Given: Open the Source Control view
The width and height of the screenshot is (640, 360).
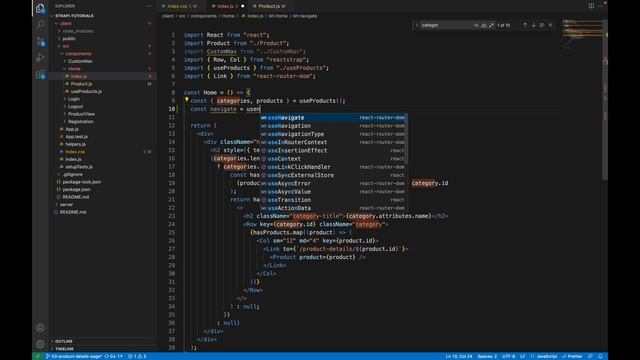Looking at the screenshot, I should [x=40, y=41].
